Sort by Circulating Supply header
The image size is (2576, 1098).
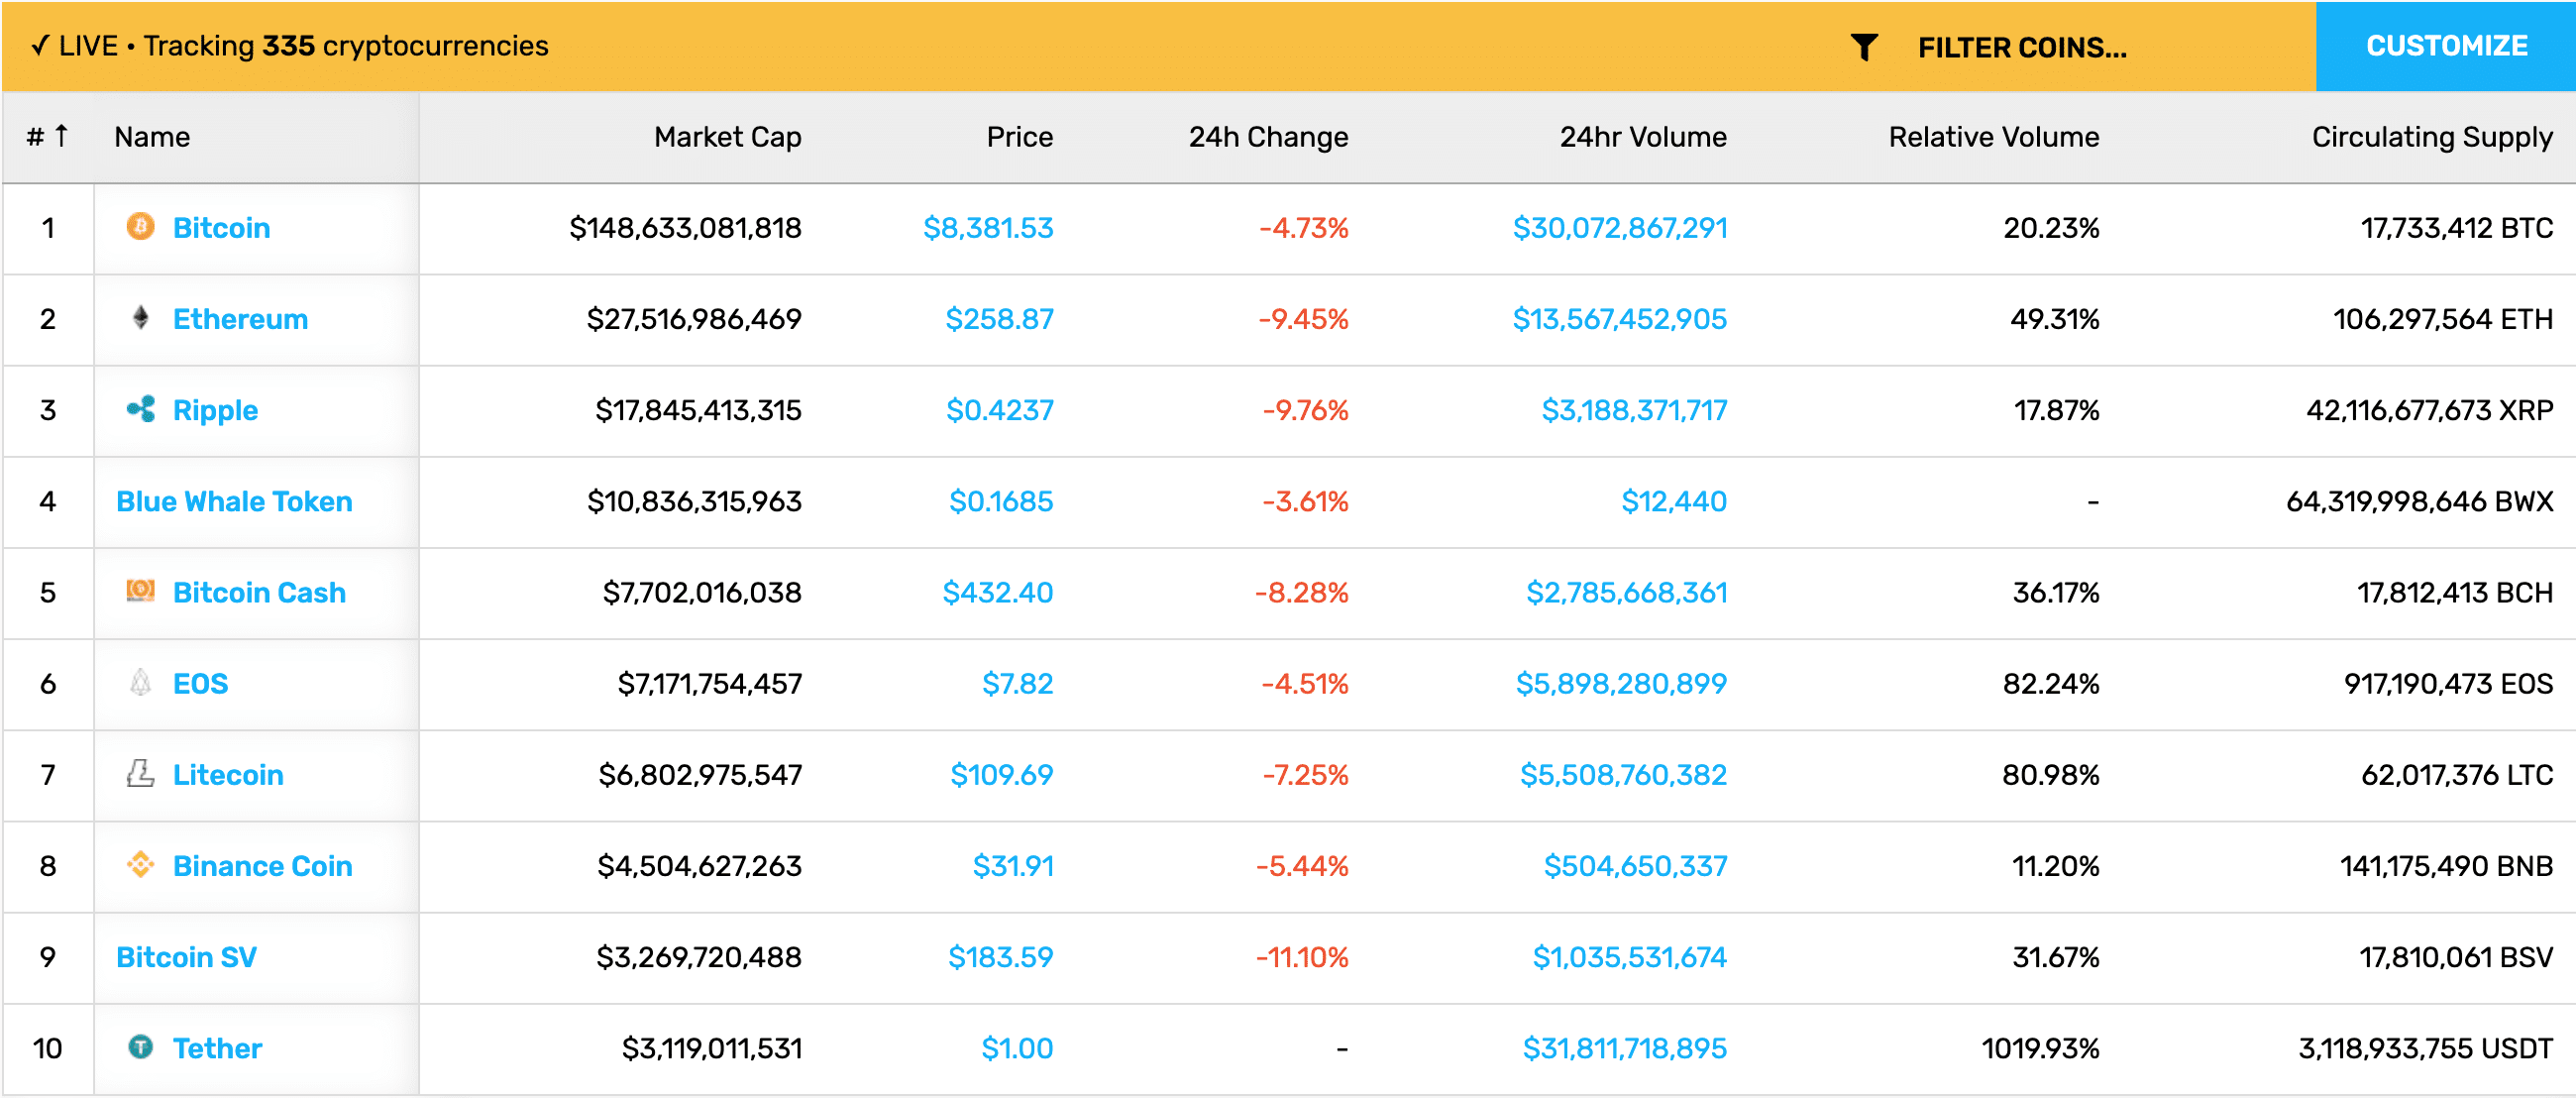pyautogui.click(x=2432, y=137)
